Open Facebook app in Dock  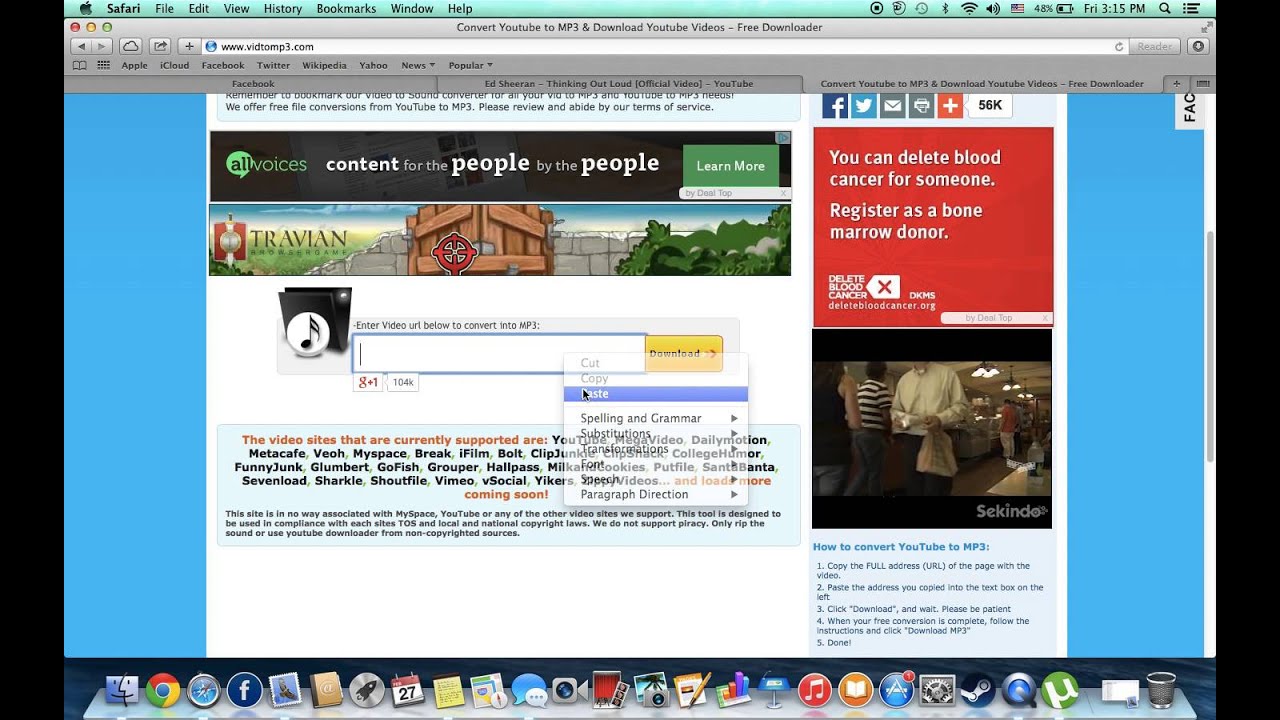[245, 690]
